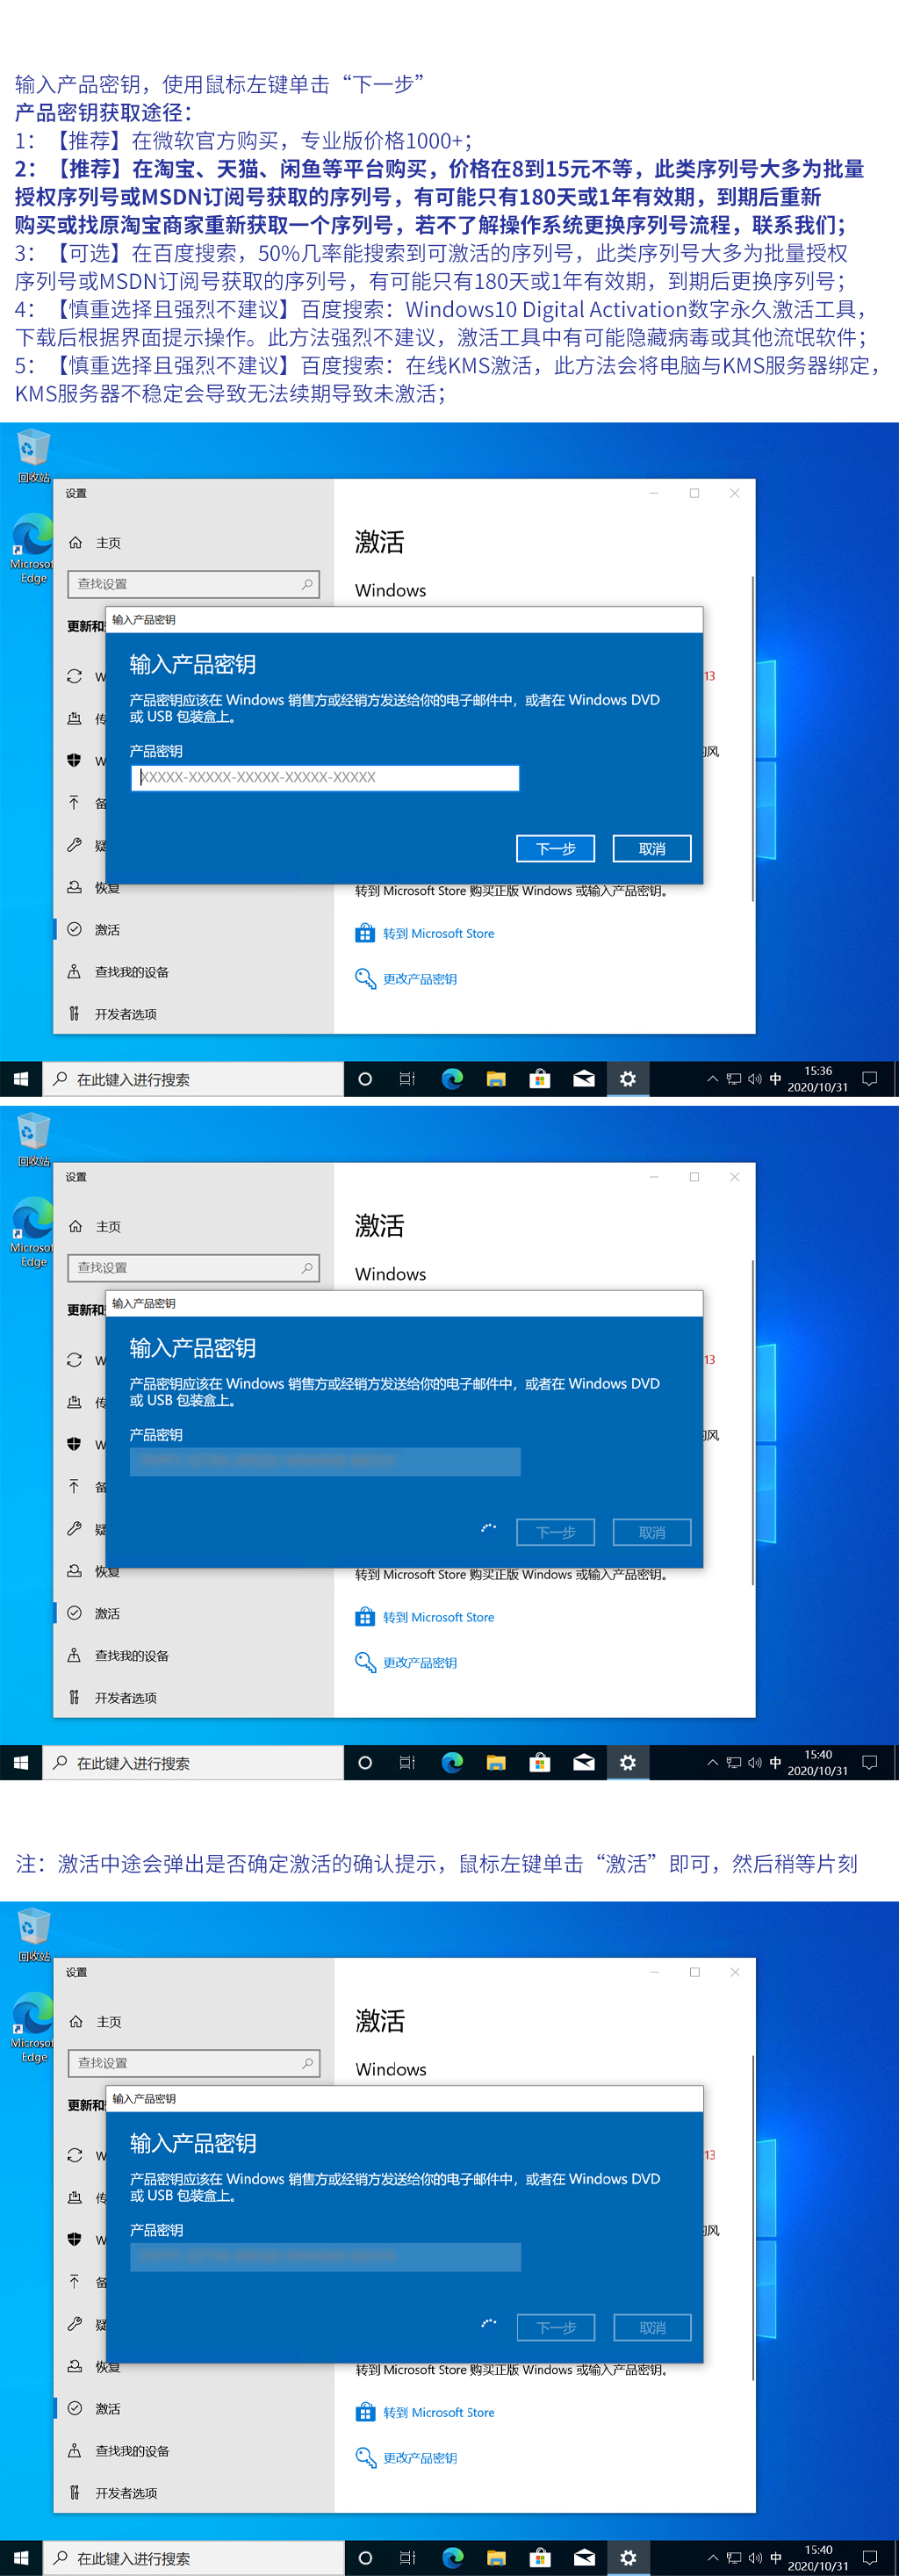
Task: Click note '注：激活中途会弹出是否确定激活的确认提示'
Action: pos(436,1864)
